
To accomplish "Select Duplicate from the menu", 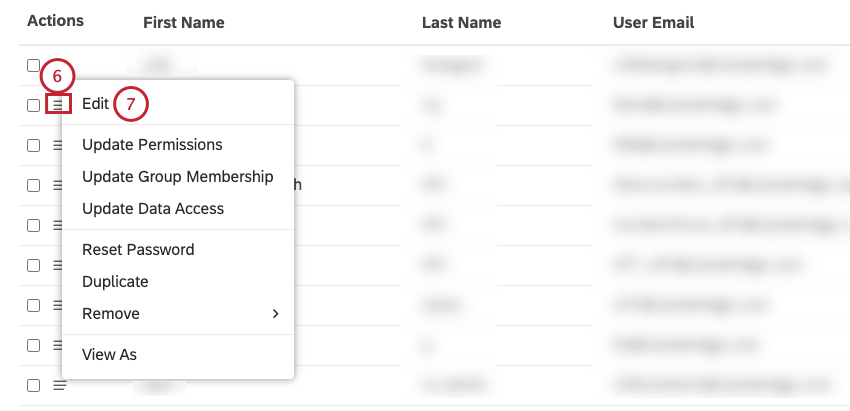I will coord(115,282).
